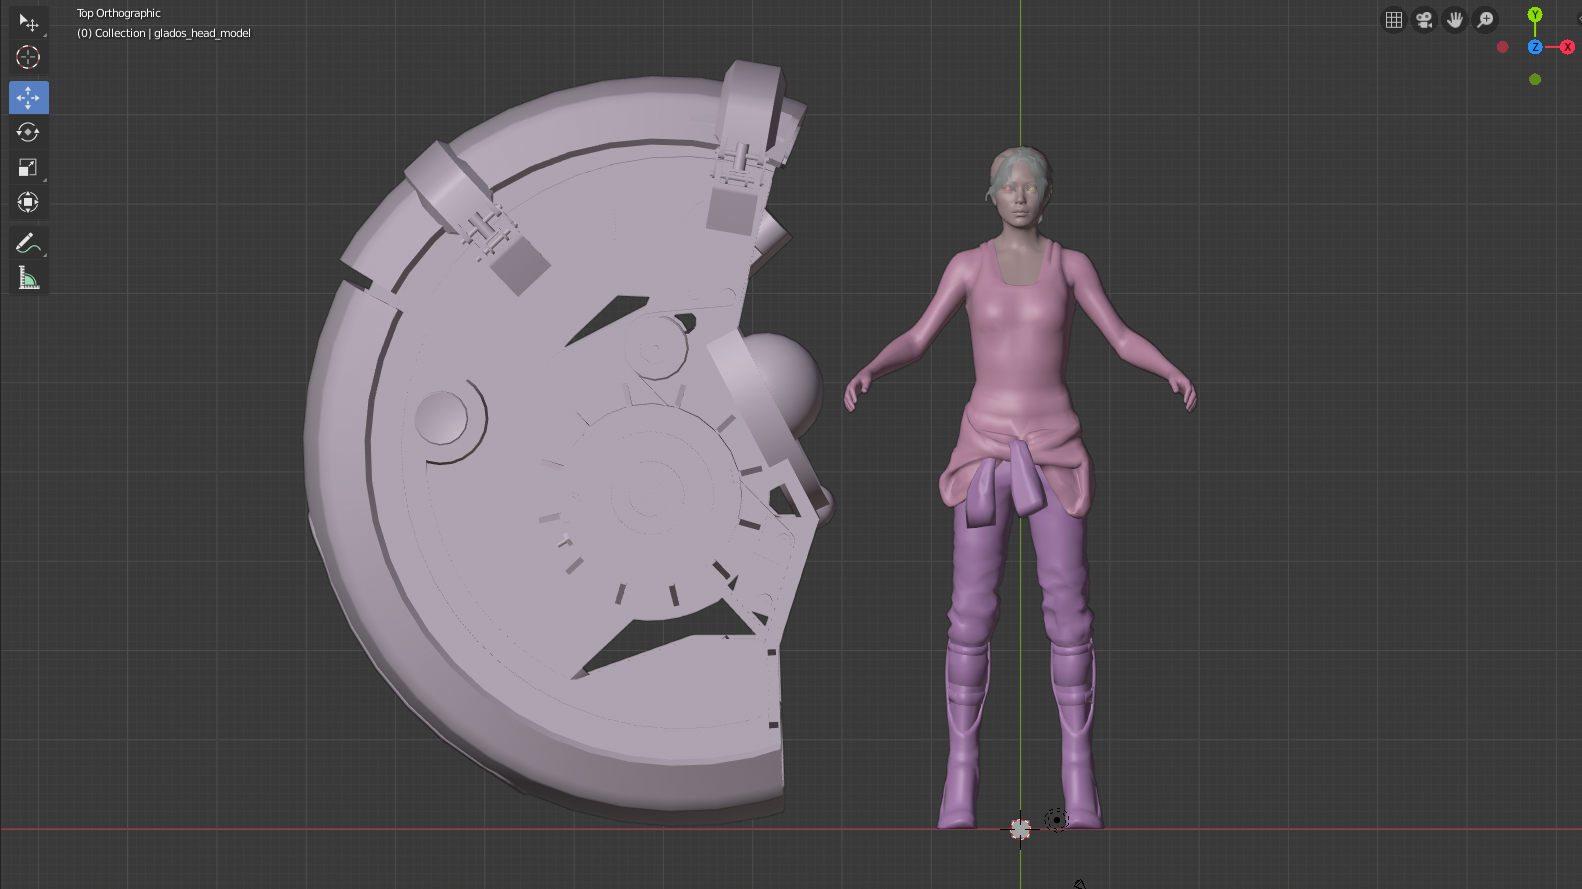Click the green Y axis on the gizmo
The width and height of the screenshot is (1582, 889).
(1535, 14)
